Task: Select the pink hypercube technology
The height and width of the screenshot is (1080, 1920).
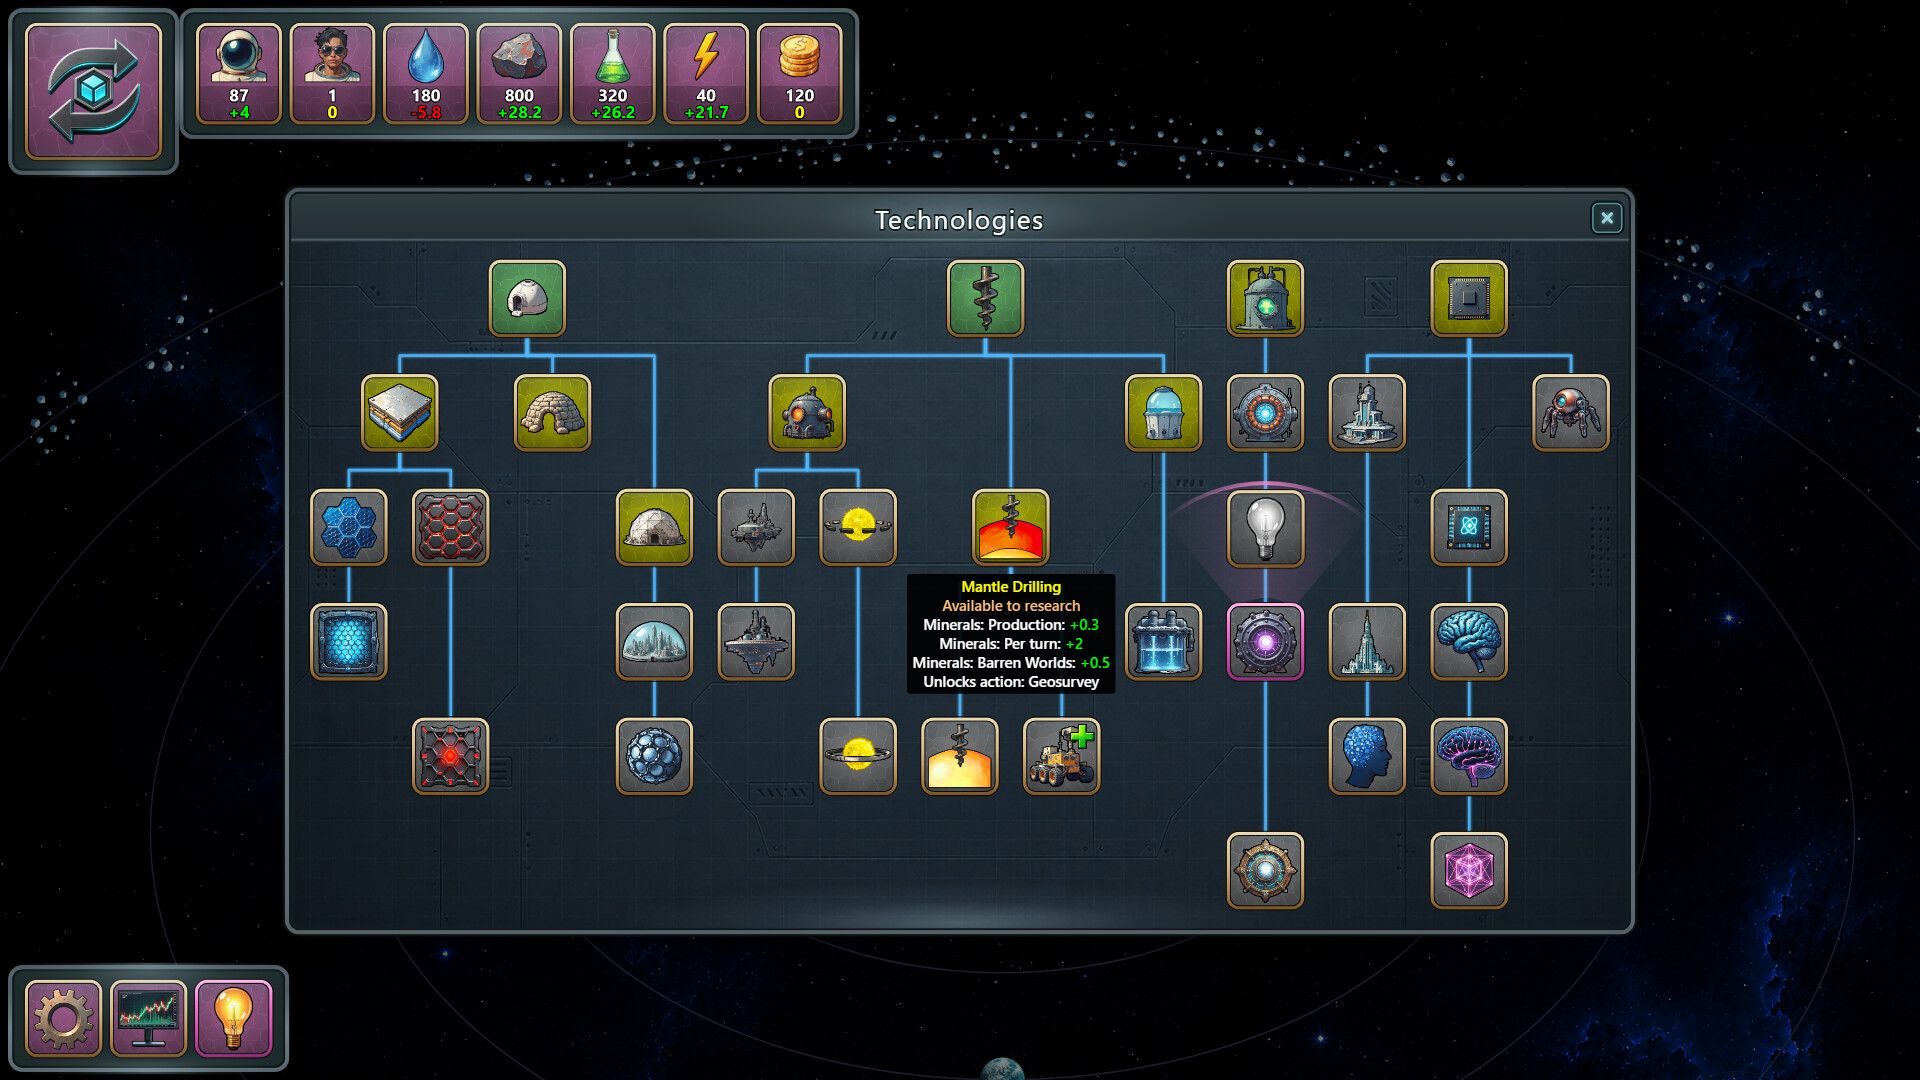Action: (x=1469, y=871)
